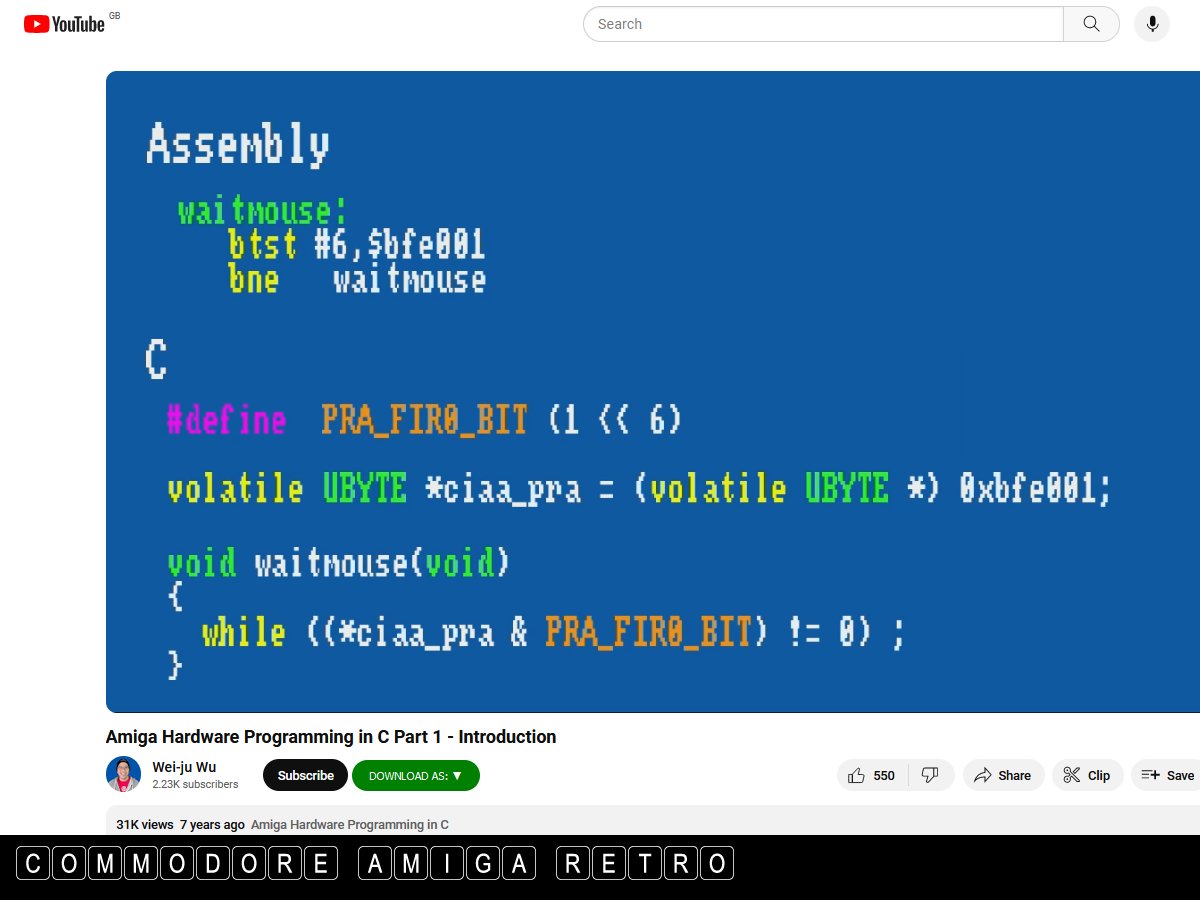The image size is (1200, 900).
Task: Click the COMMODORE AMIGA RETRO banner
Action: 375,863
